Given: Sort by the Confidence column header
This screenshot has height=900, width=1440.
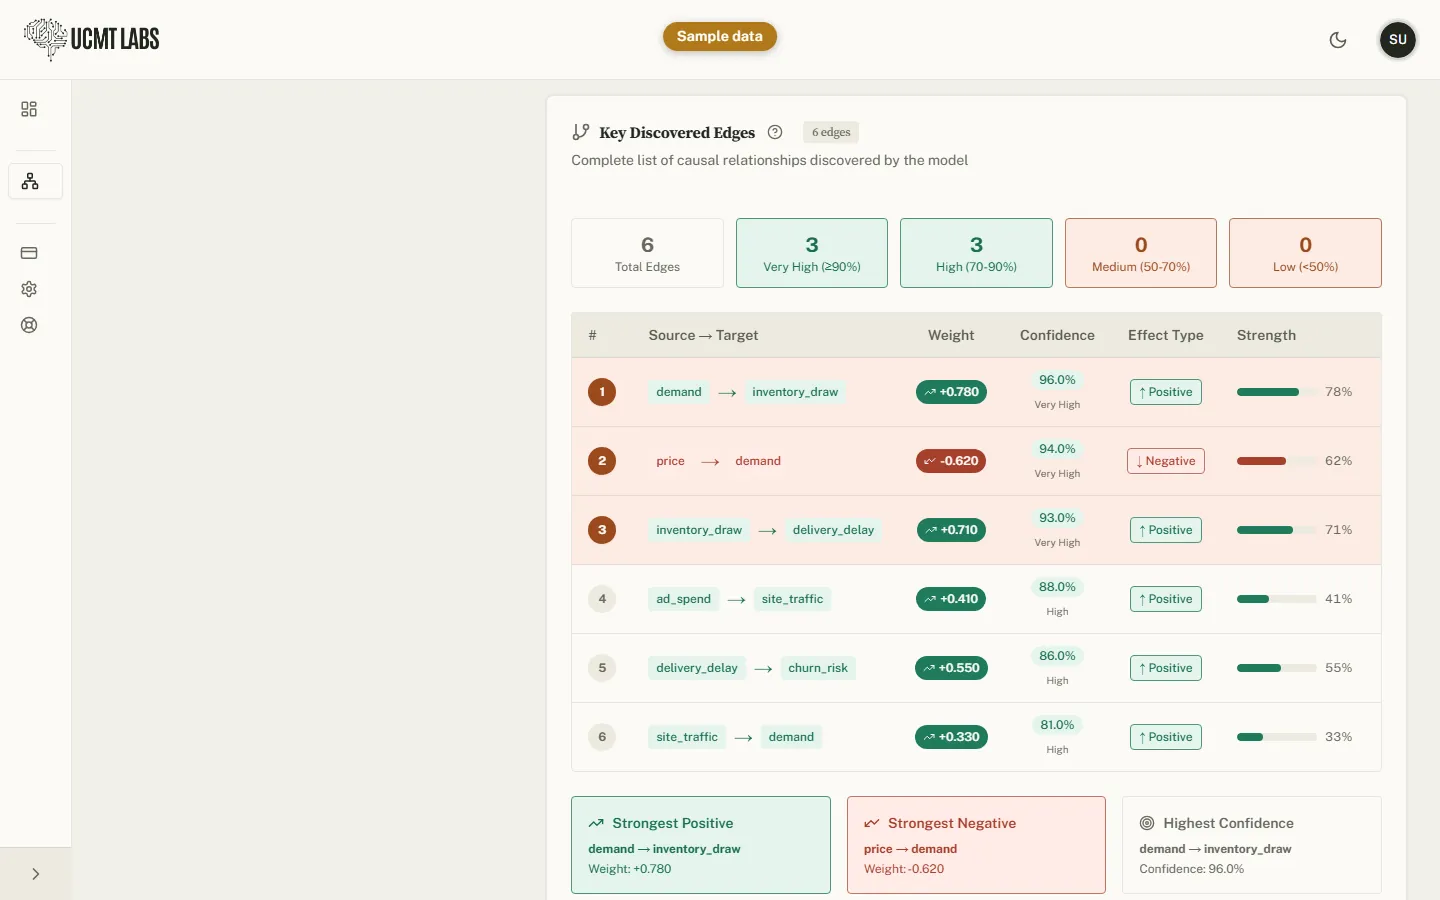Looking at the screenshot, I should click(x=1057, y=335).
